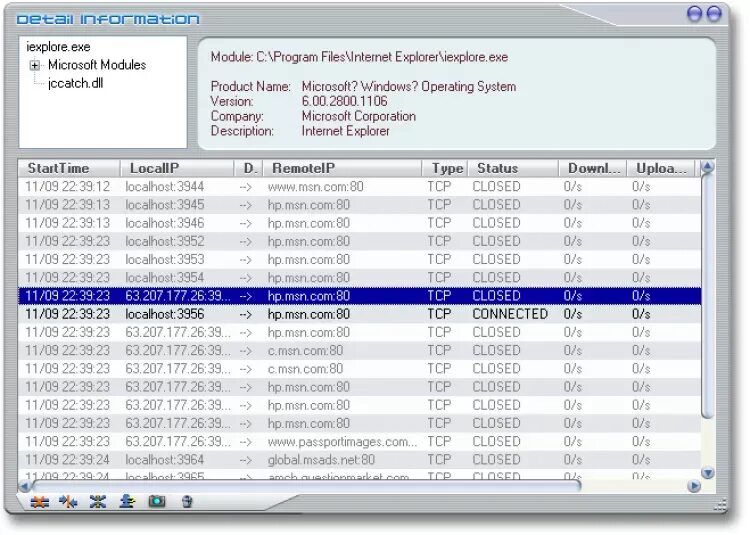Click the vertical scrollbar down arrow
The height and width of the screenshot is (535, 750).
click(x=708, y=473)
